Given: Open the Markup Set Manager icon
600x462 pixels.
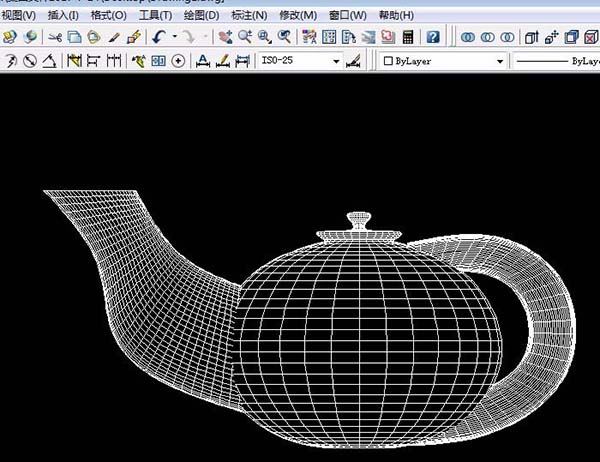Looking at the screenshot, I should coord(388,37).
